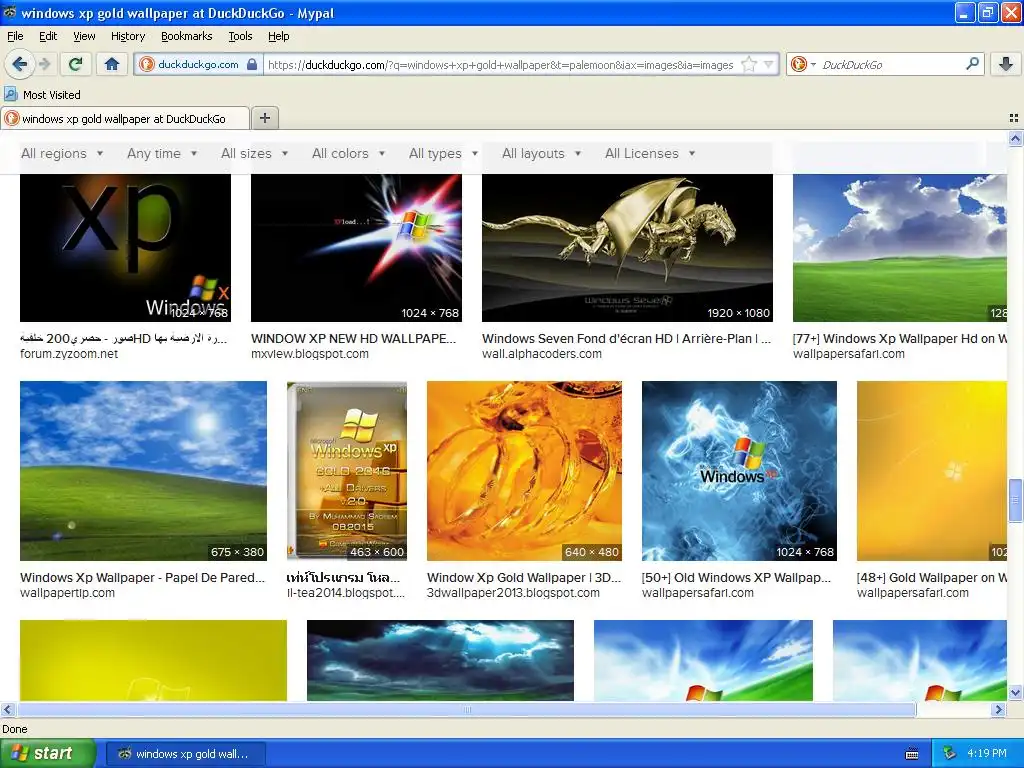Click the DuckDuckGo favicon in address bar
This screenshot has height=768, width=1024.
click(147, 64)
